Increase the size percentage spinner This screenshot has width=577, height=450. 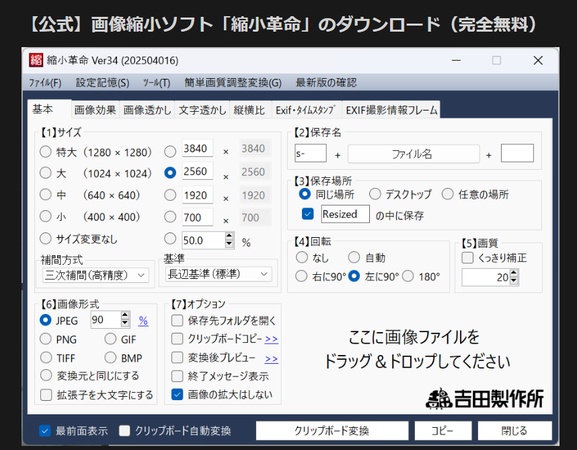(x=229, y=236)
